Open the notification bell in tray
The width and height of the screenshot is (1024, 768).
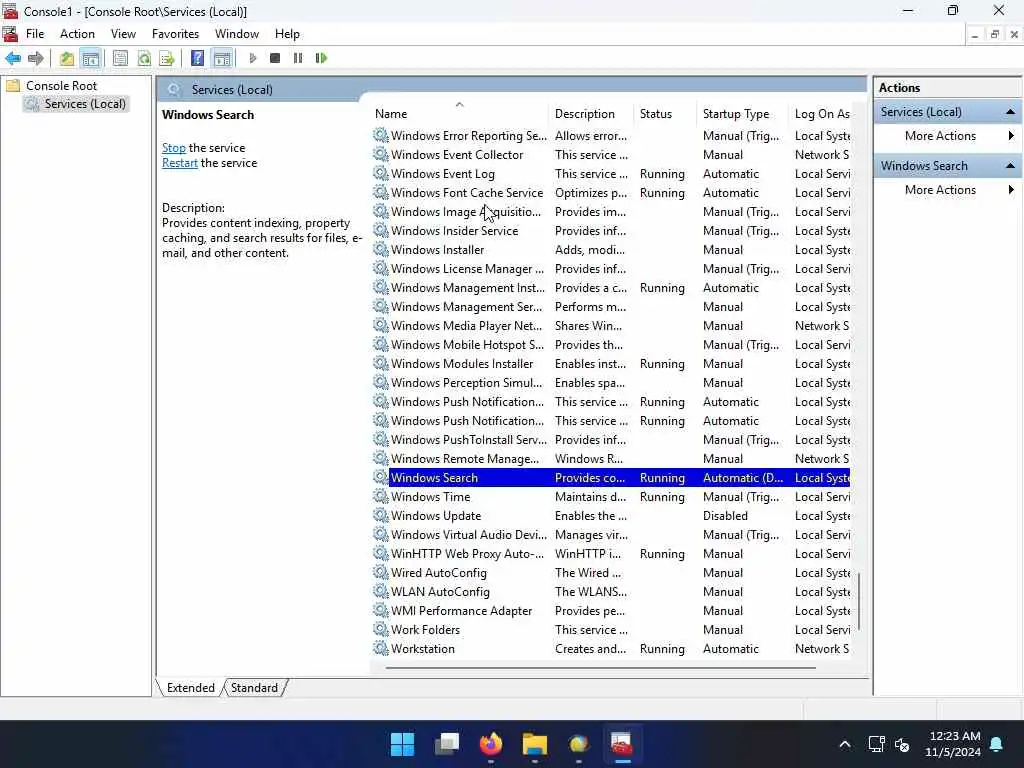click(x=997, y=744)
